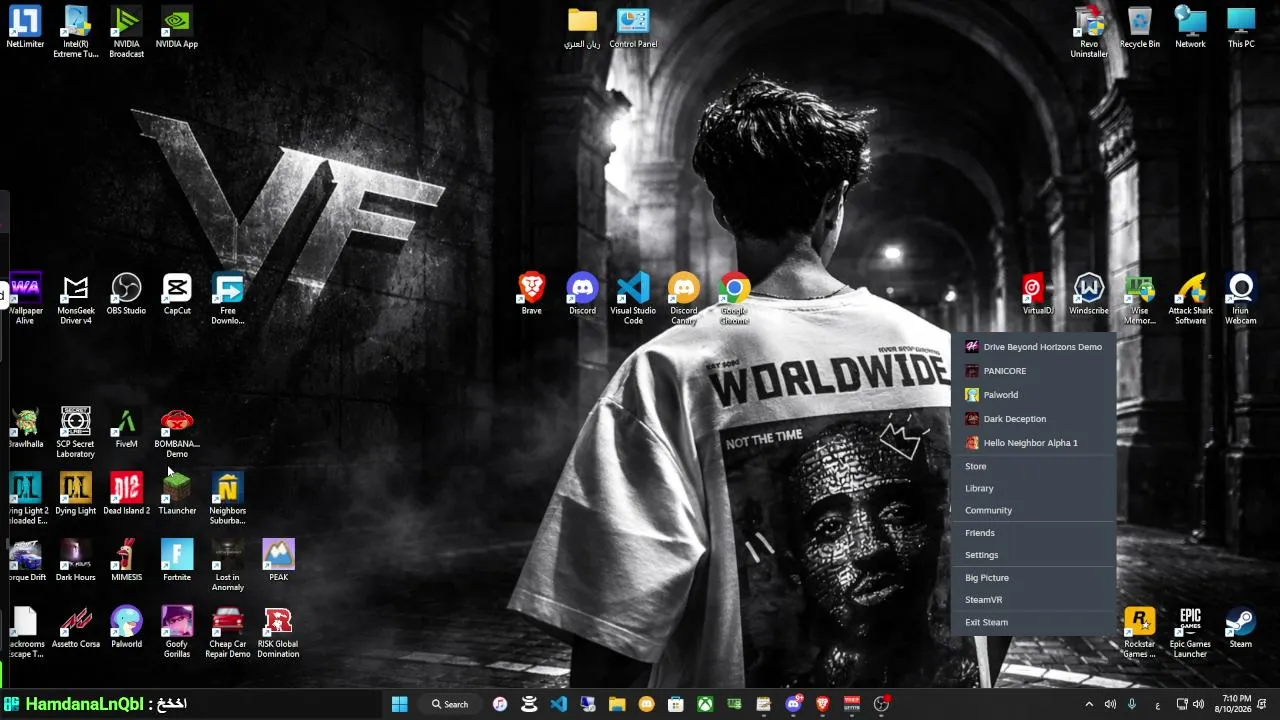1280x720 pixels.
Task: Select the Cheap Car Repair Demo icon
Action: point(228,632)
